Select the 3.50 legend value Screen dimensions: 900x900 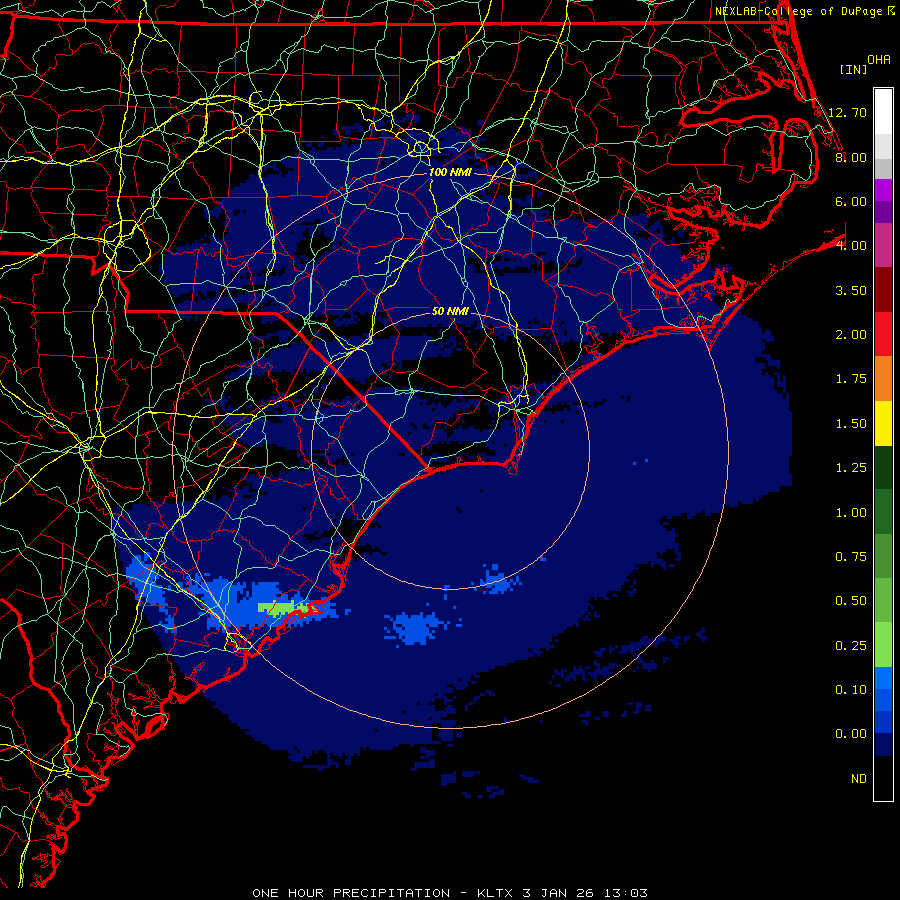(851, 290)
